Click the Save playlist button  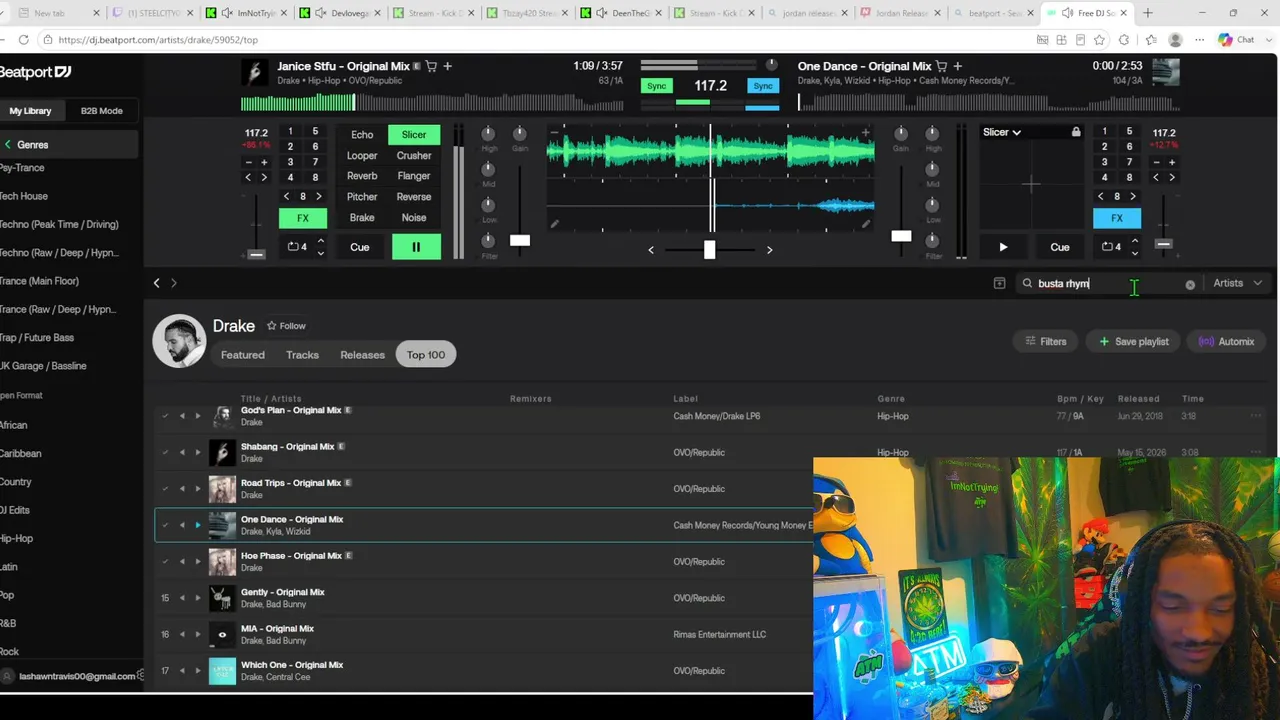point(1134,342)
